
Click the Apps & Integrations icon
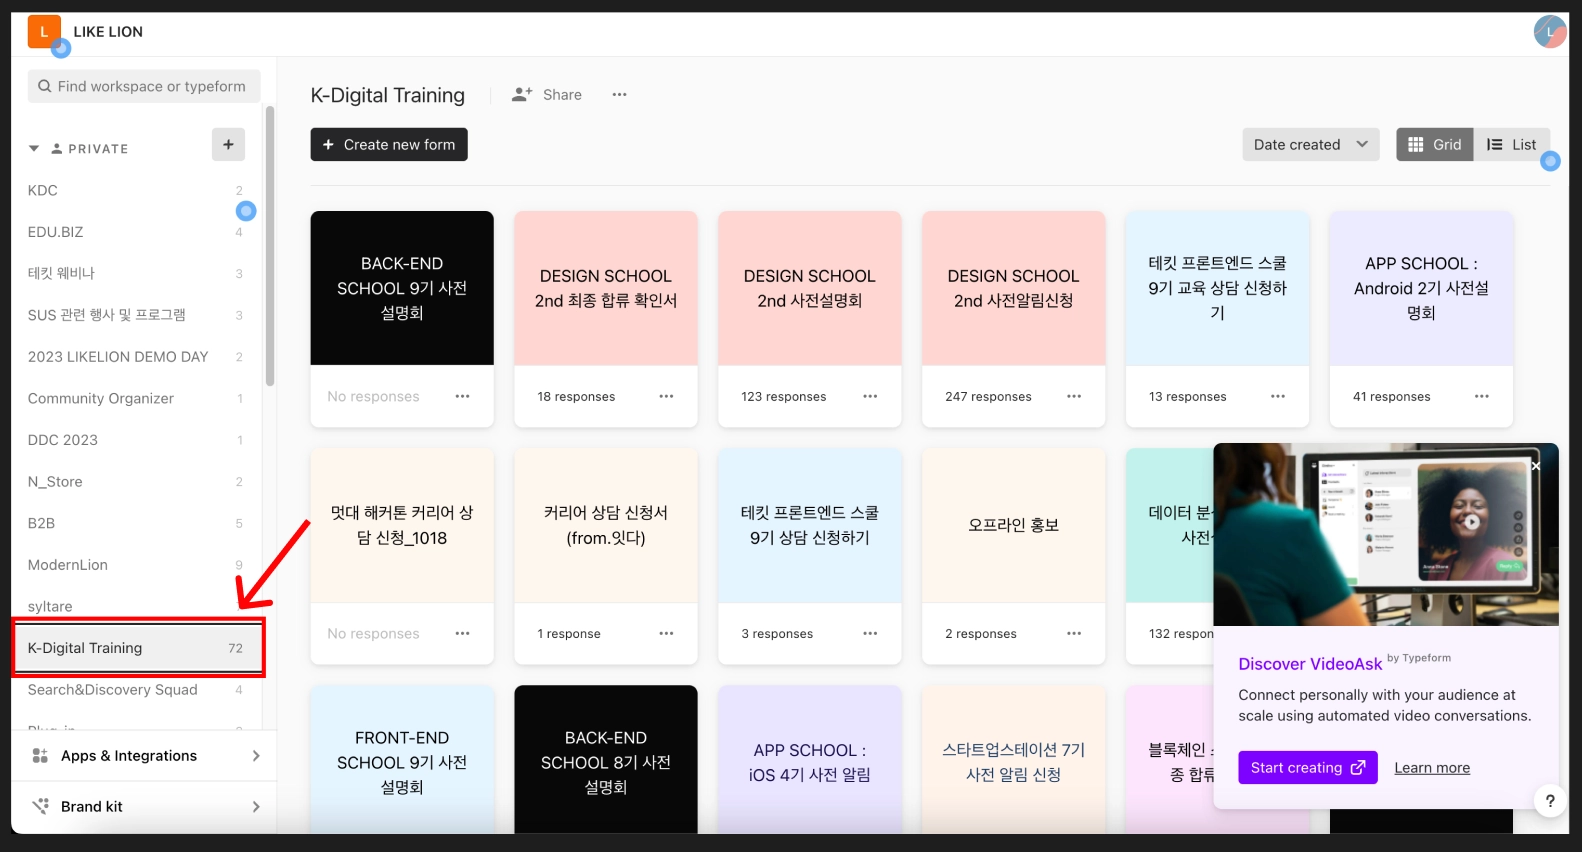[40, 756]
